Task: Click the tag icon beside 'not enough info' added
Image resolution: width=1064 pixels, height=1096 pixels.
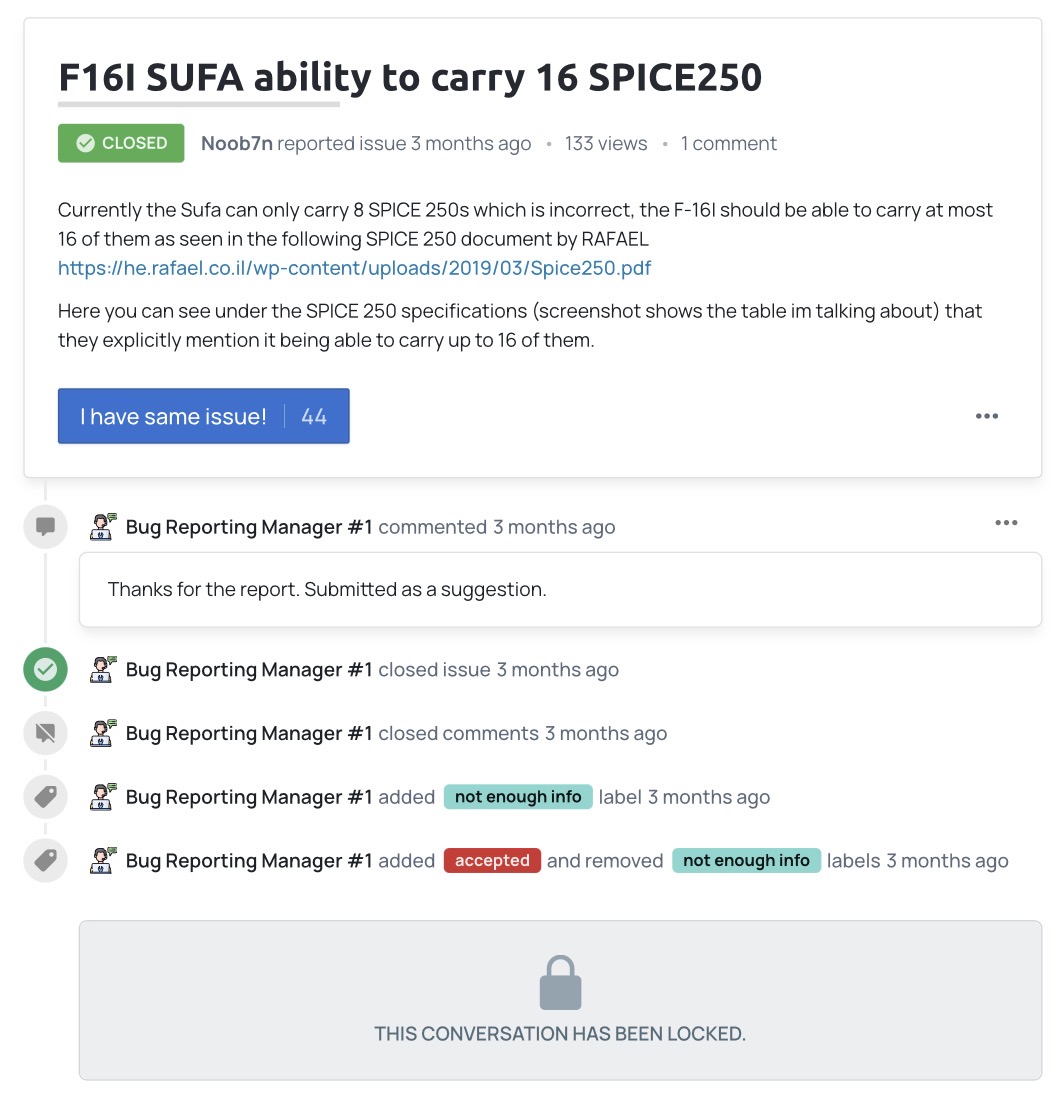Action: coord(45,797)
